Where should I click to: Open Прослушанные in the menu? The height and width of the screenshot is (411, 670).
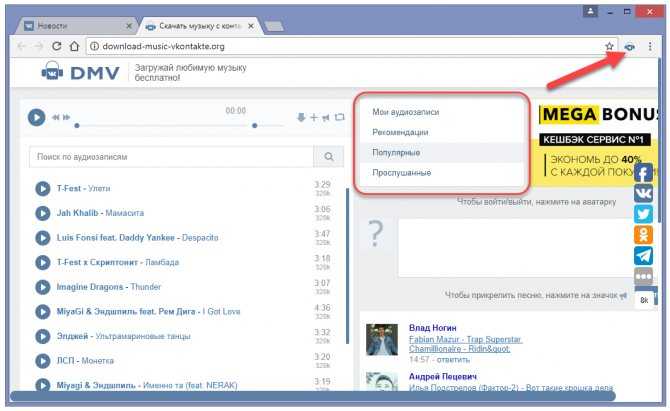(x=442, y=173)
